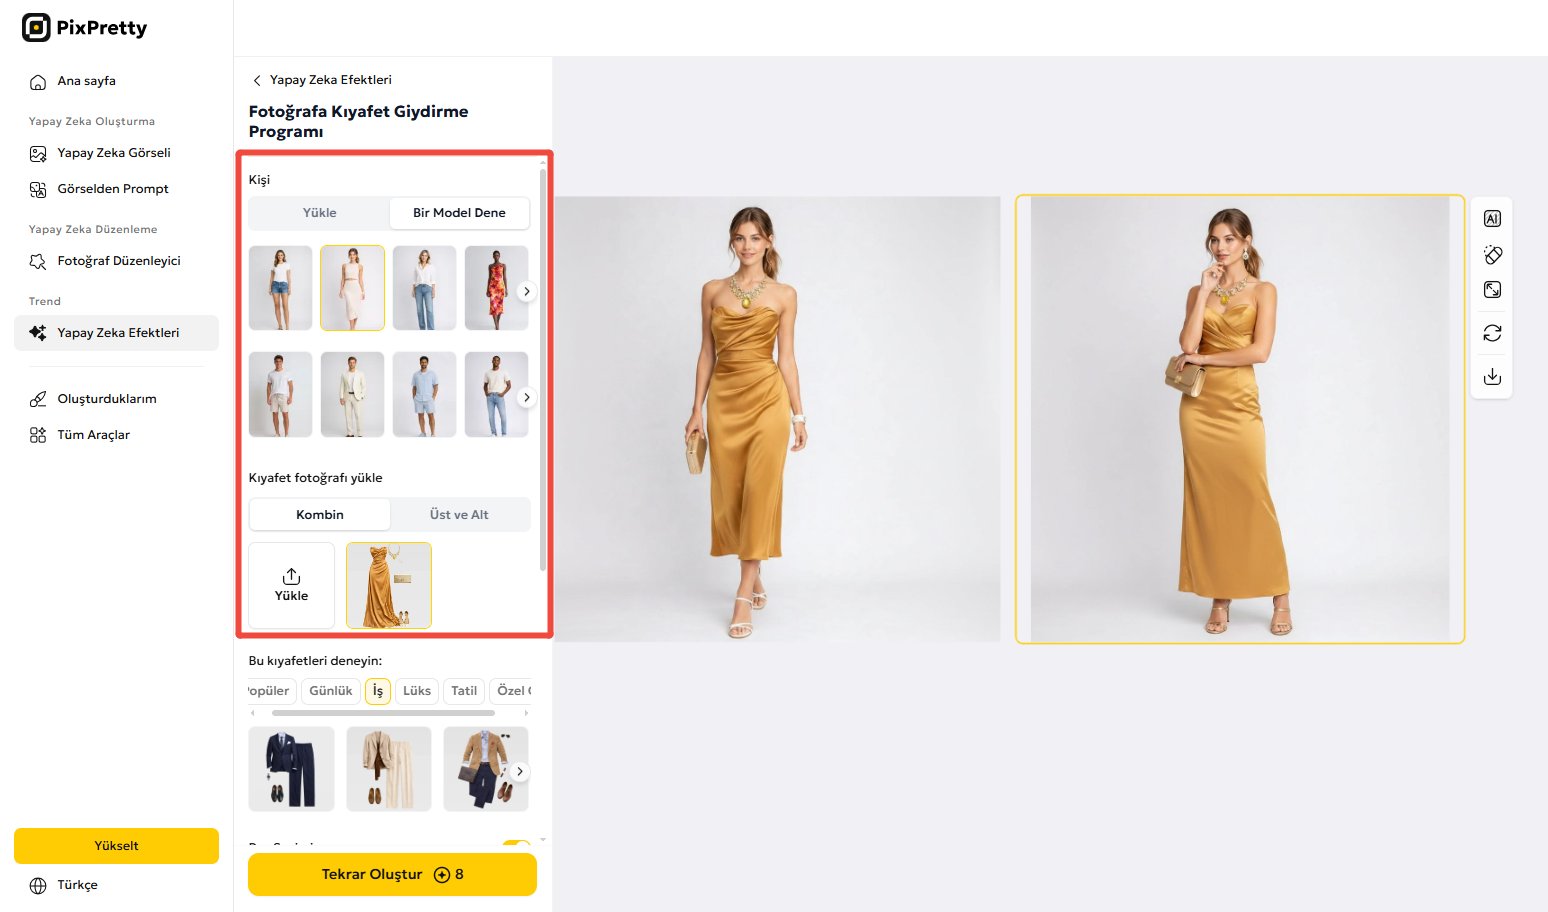Switch to the Yükle person option
This screenshot has width=1548, height=912.
click(319, 213)
